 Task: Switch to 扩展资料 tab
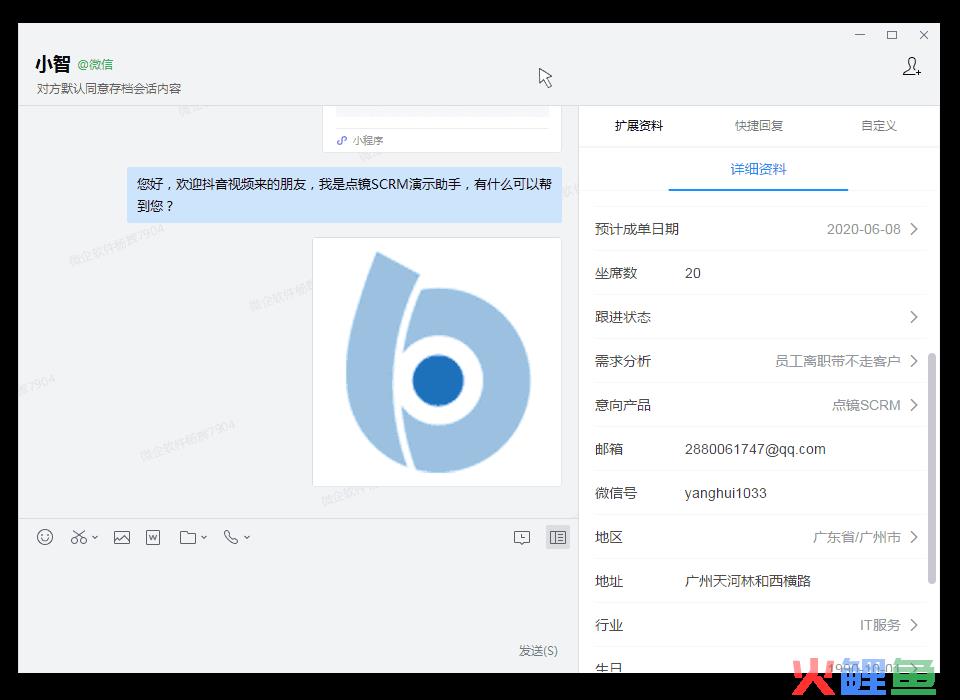pos(639,126)
